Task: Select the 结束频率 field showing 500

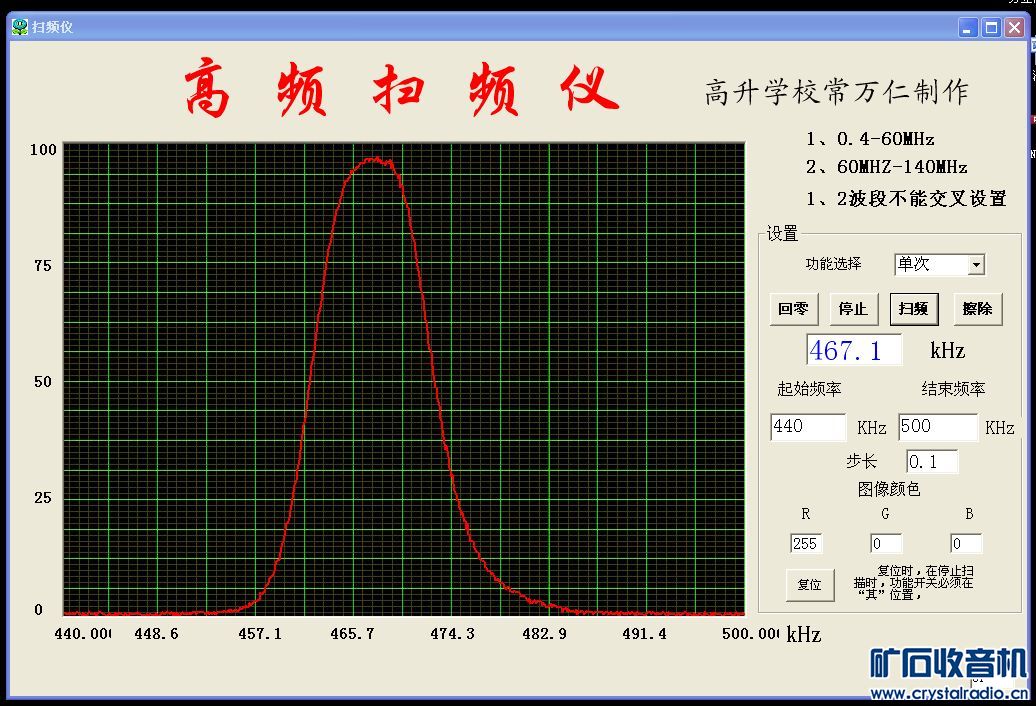Action: pyautogui.click(x=937, y=427)
